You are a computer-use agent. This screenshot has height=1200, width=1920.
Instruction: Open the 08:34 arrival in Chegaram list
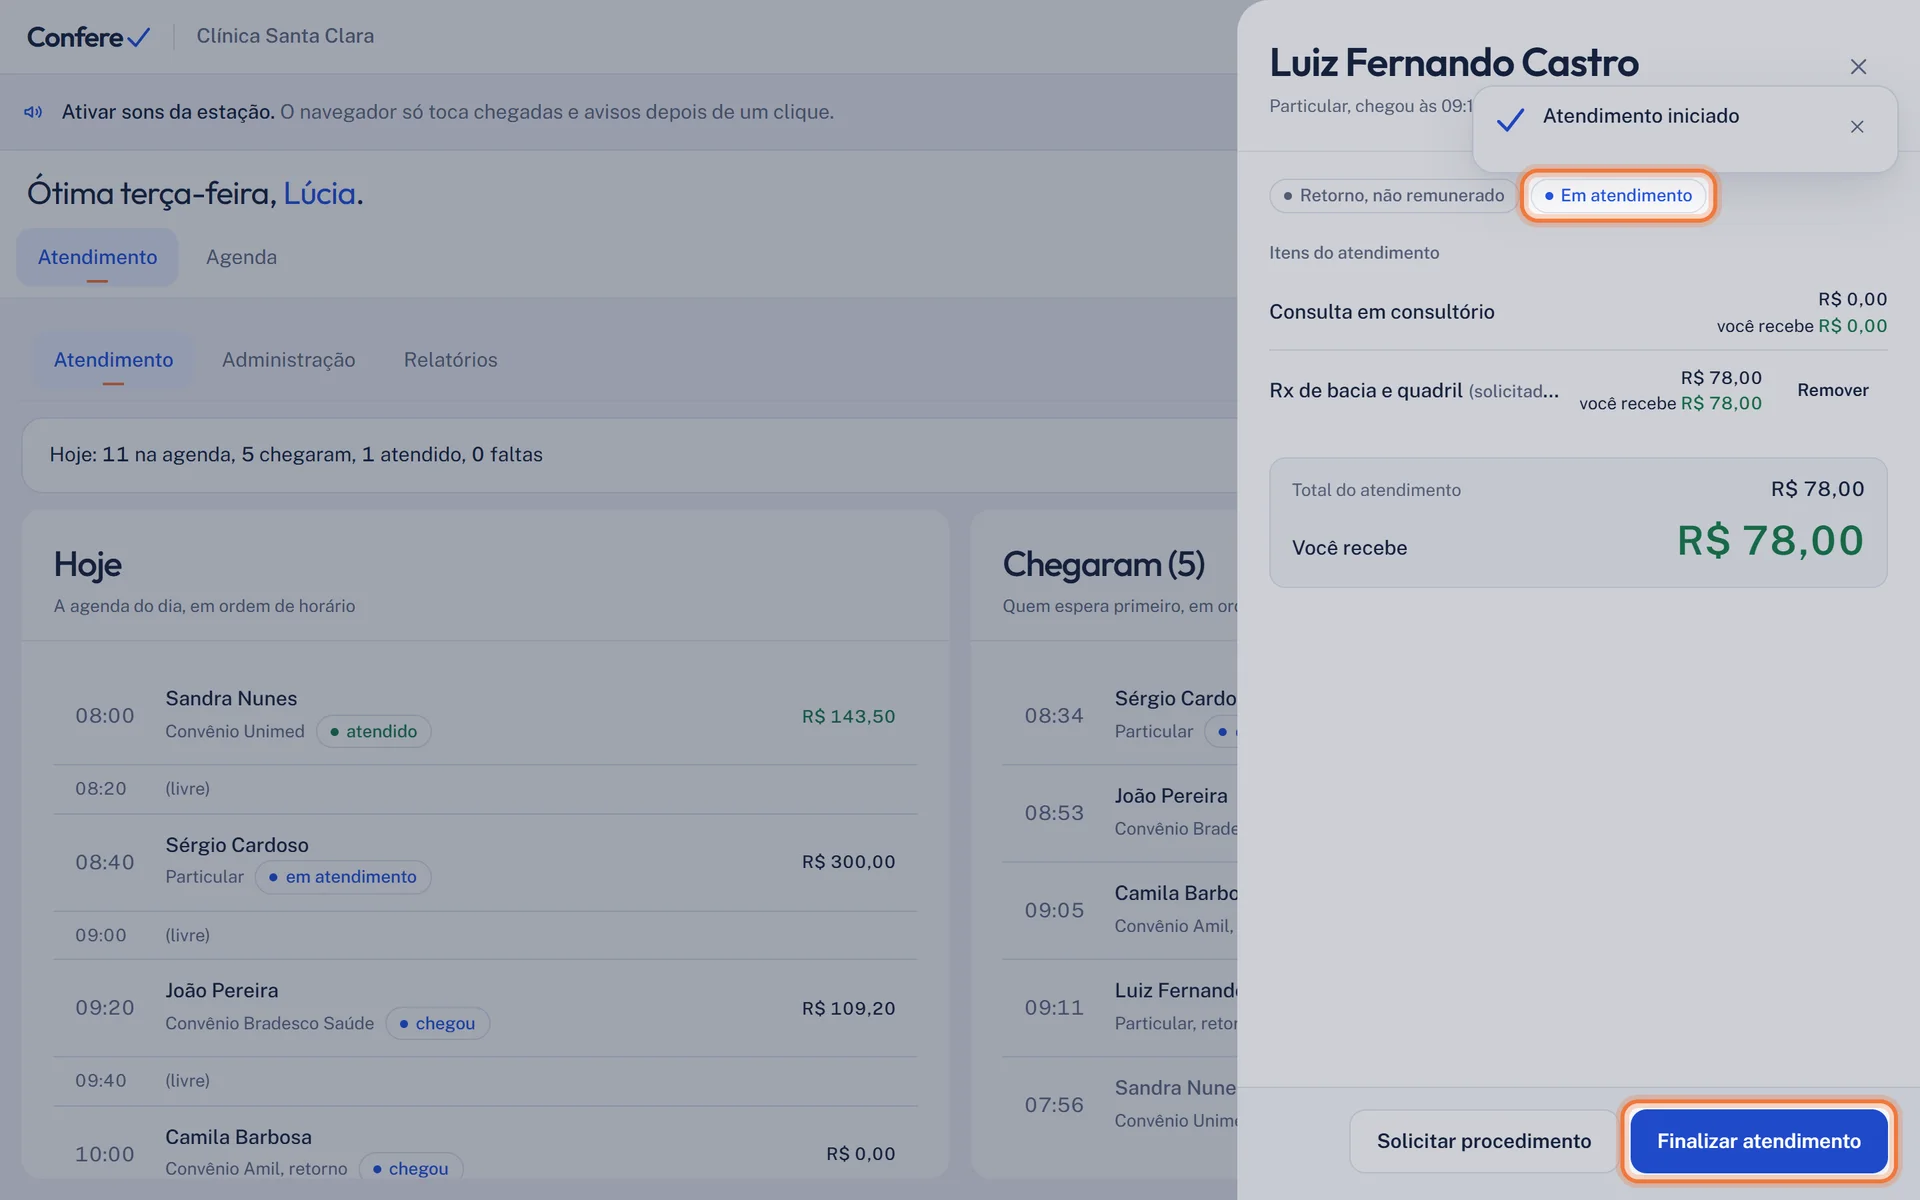click(x=1120, y=715)
